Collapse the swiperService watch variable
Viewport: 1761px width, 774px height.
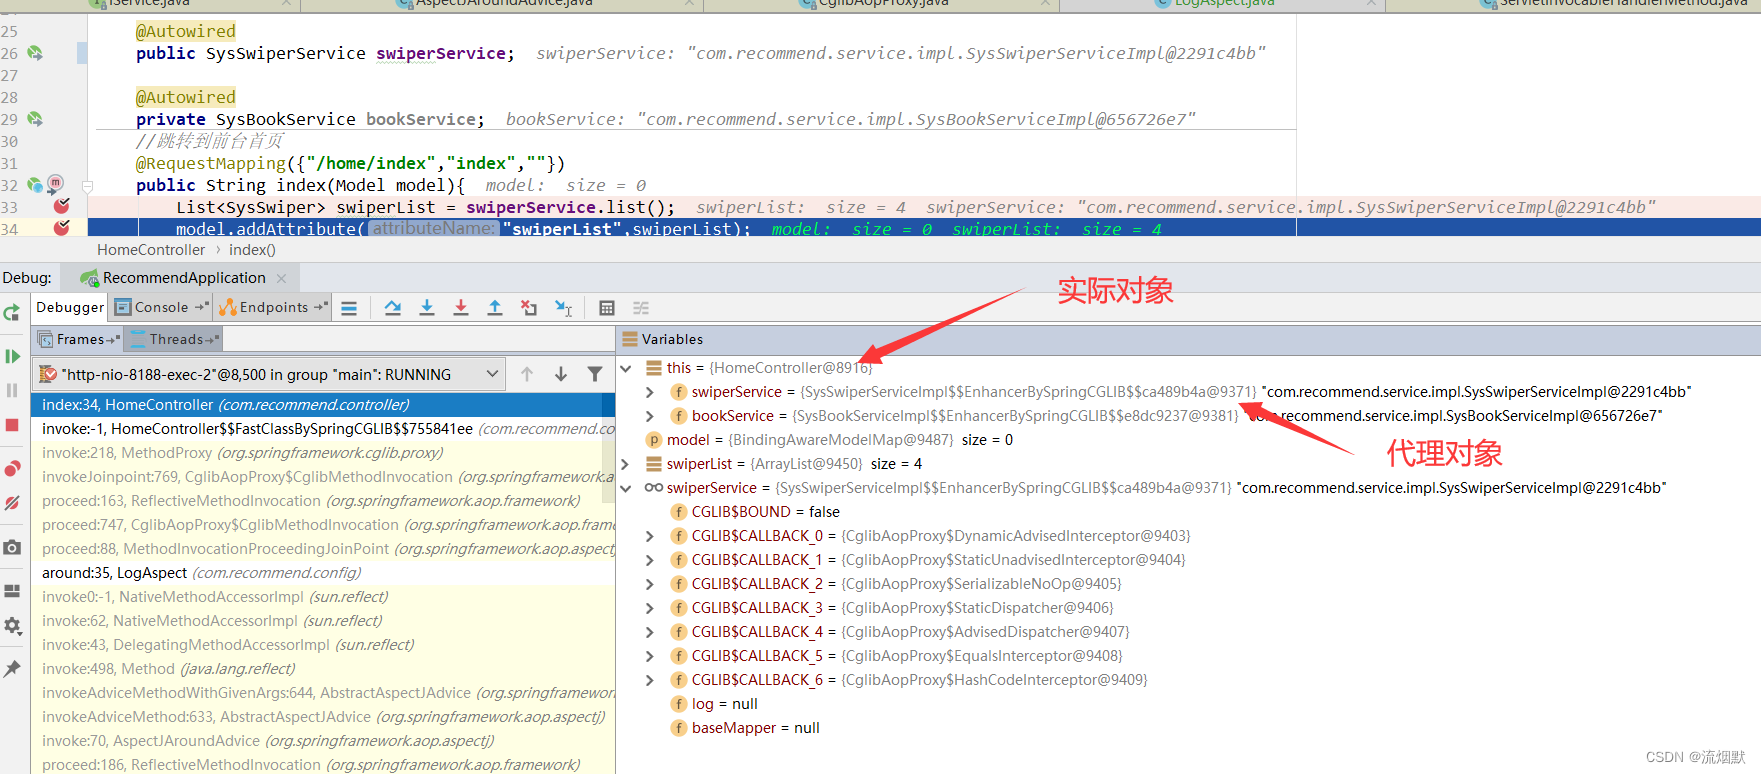point(626,488)
